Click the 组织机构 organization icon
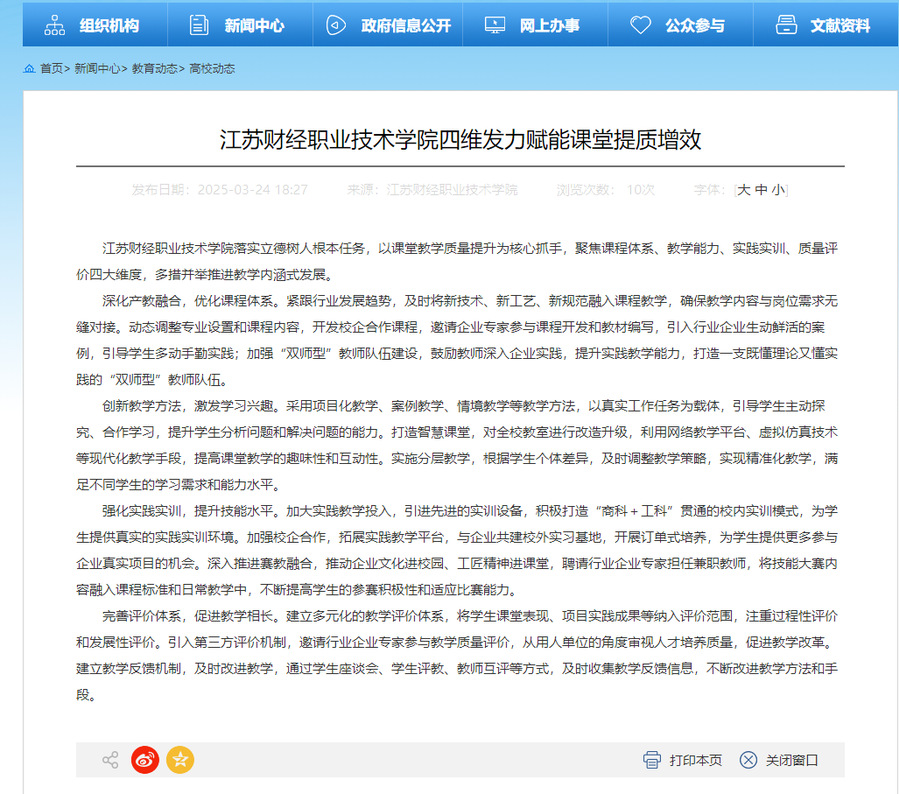Viewport: 899px width, 794px height. [x=54, y=25]
